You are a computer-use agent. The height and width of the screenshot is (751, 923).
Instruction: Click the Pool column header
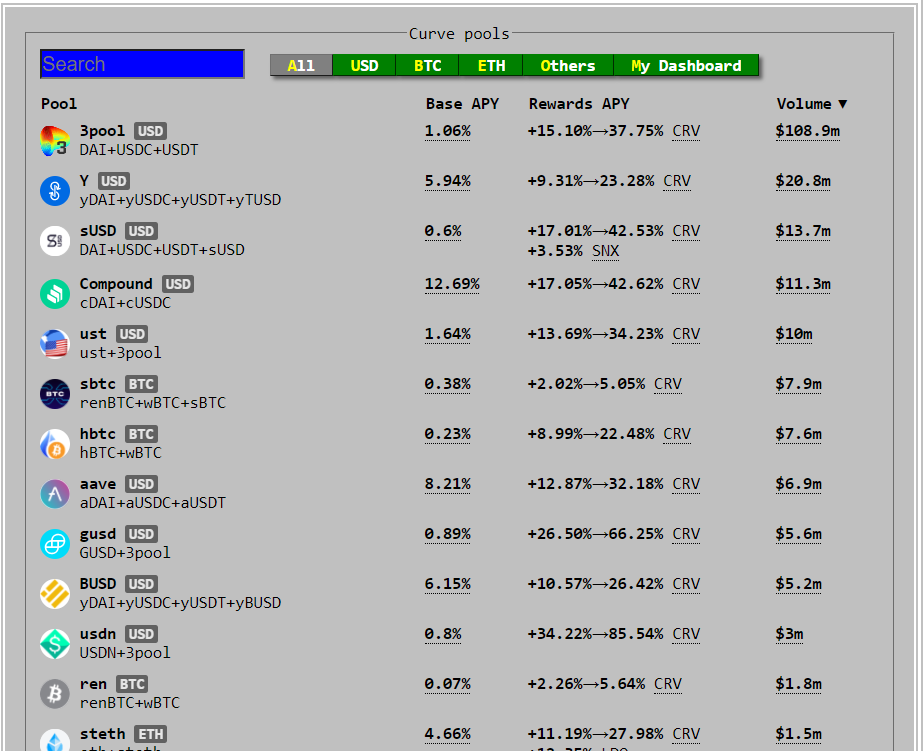(59, 104)
